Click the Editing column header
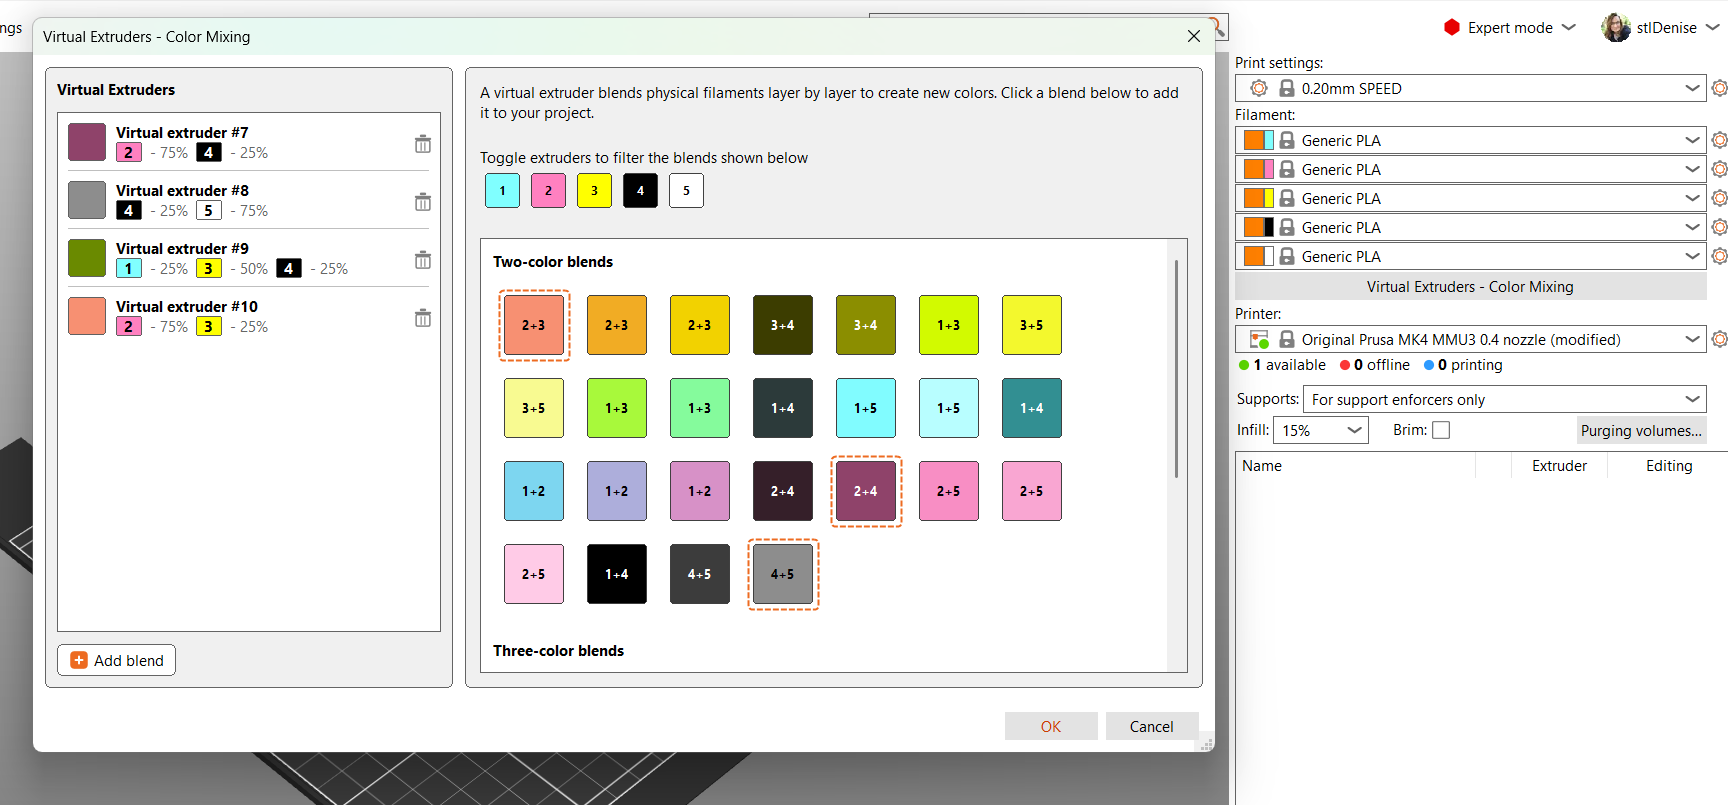The width and height of the screenshot is (1728, 805). click(1669, 466)
